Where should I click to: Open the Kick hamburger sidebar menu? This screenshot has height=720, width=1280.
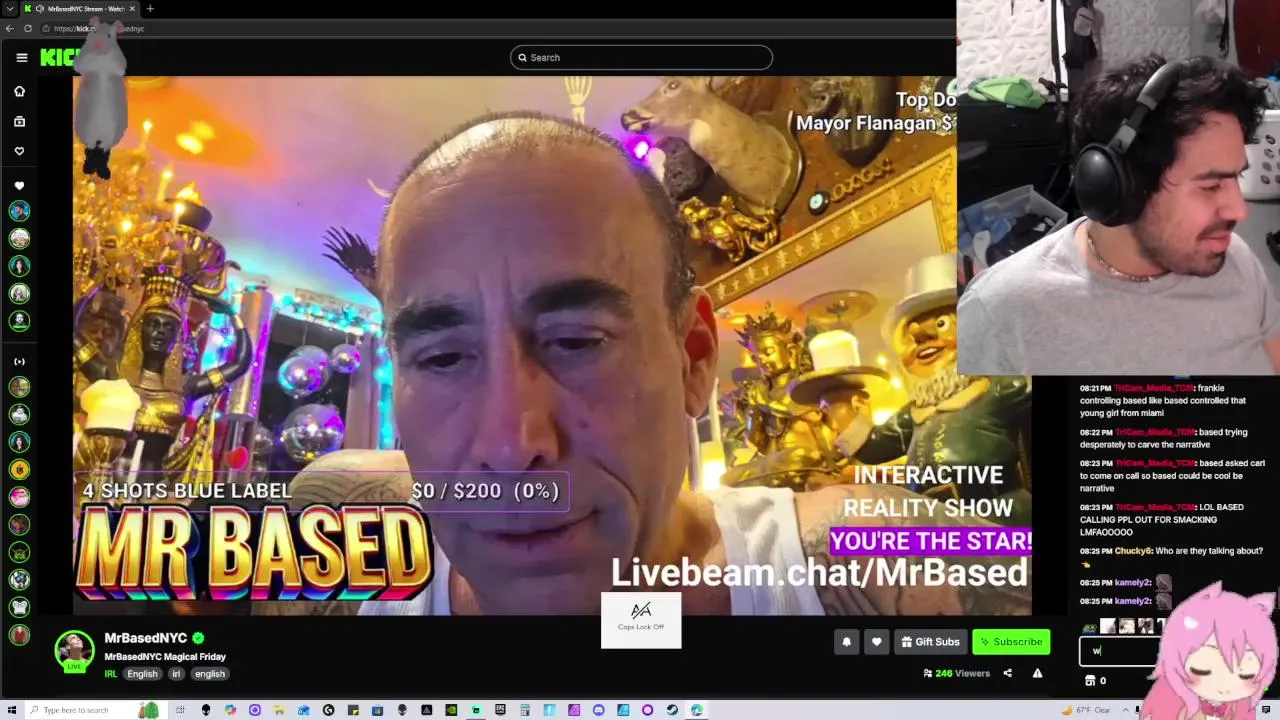click(21, 57)
